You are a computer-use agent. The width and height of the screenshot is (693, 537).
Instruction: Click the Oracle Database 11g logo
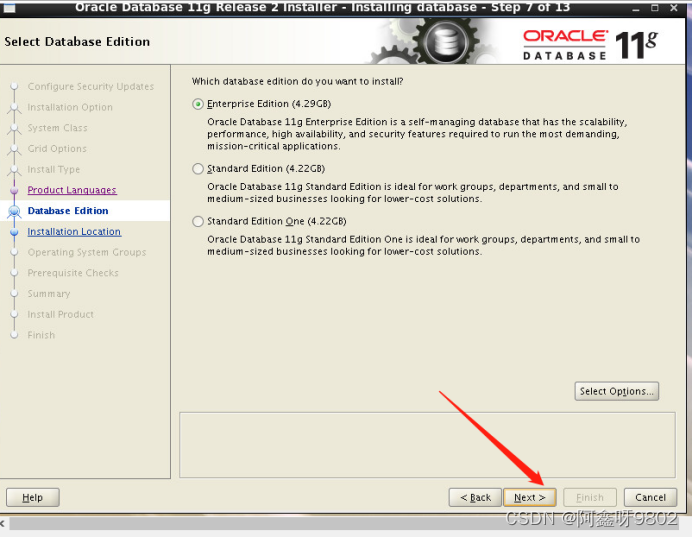(x=590, y=45)
